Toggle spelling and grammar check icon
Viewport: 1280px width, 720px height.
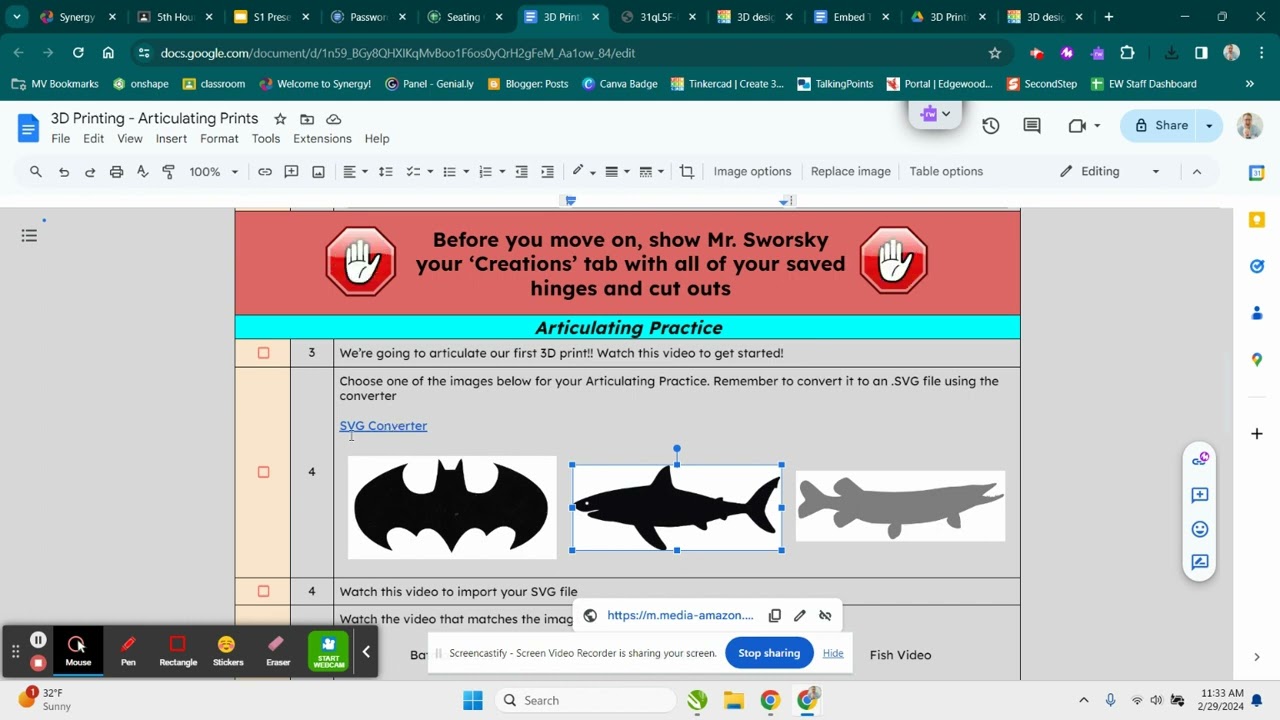(142, 172)
